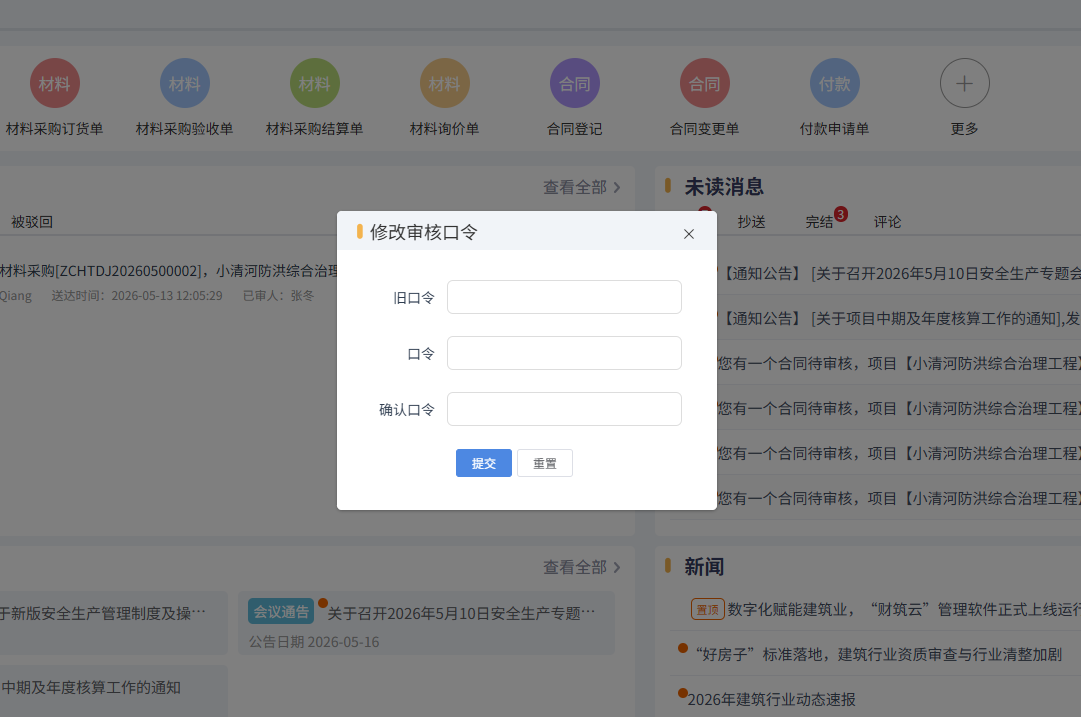The image size is (1081, 717).
Task: Open the 材料采购订货单 red icon
Action: click(54, 83)
